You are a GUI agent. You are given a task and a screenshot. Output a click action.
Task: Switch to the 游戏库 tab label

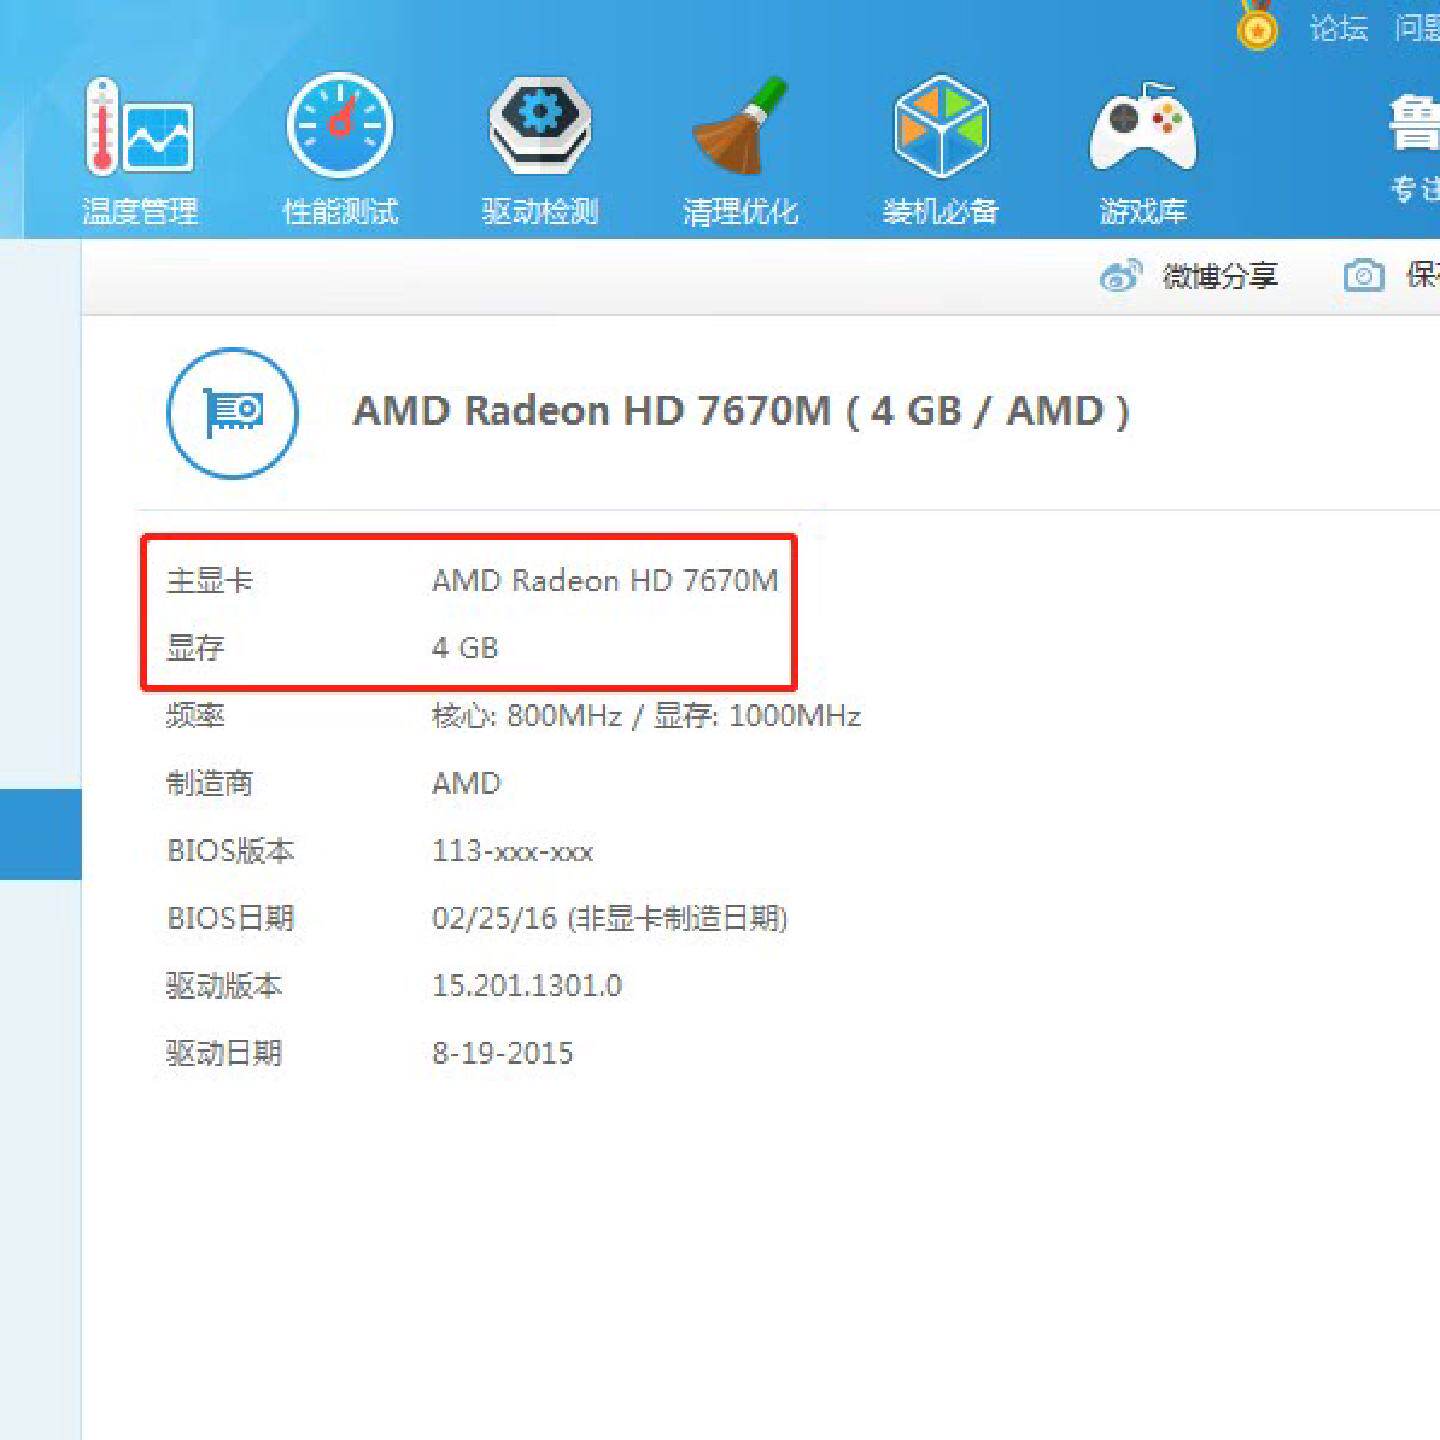[x=1143, y=212]
